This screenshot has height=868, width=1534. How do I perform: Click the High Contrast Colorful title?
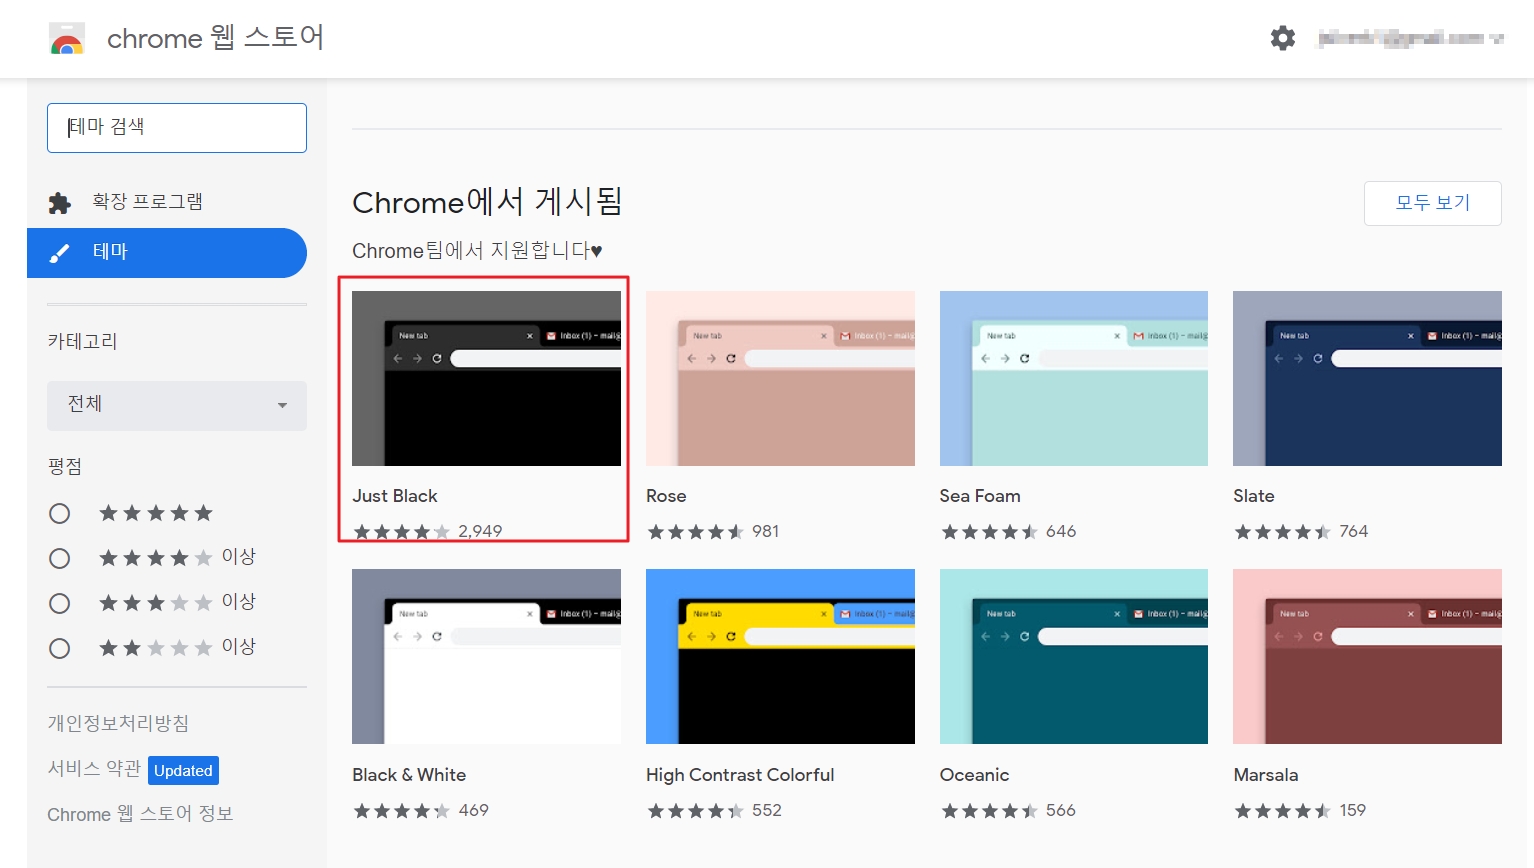[740, 775]
